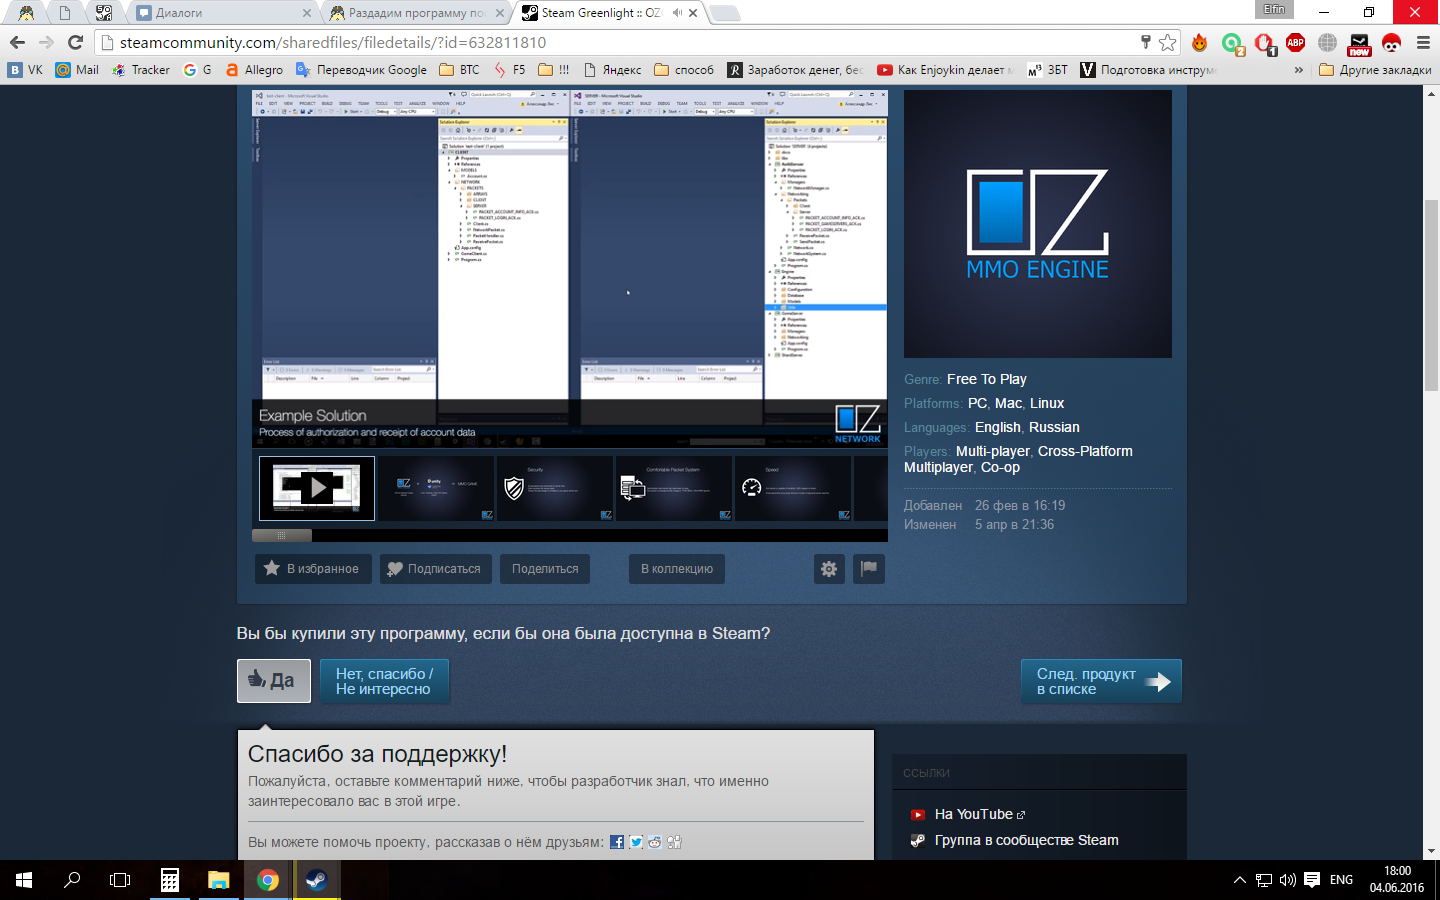Open the taskbar search
Image resolution: width=1440 pixels, height=900 pixels.
point(72,880)
